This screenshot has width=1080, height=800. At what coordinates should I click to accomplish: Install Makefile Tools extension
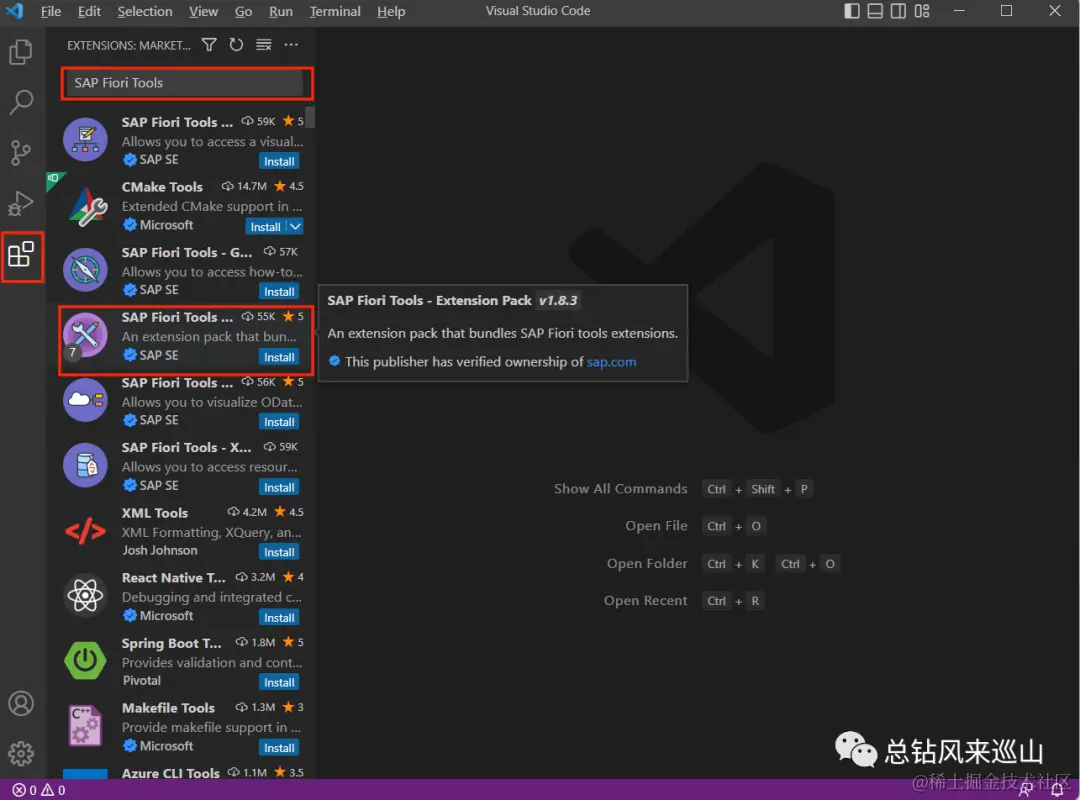tap(279, 748)
